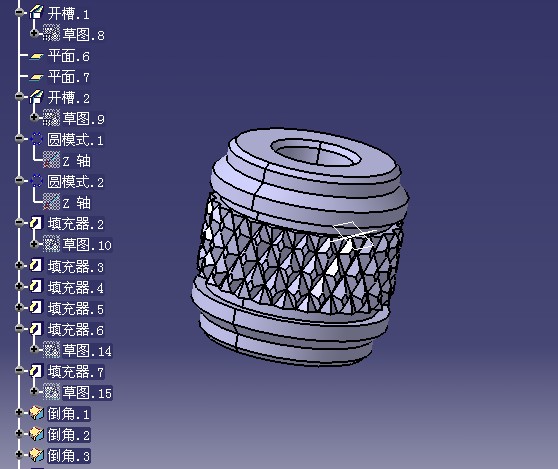This screenshot has height=469, width=558.
Task: Click the 草图.10 label text
Action: [x=87, y=245]
